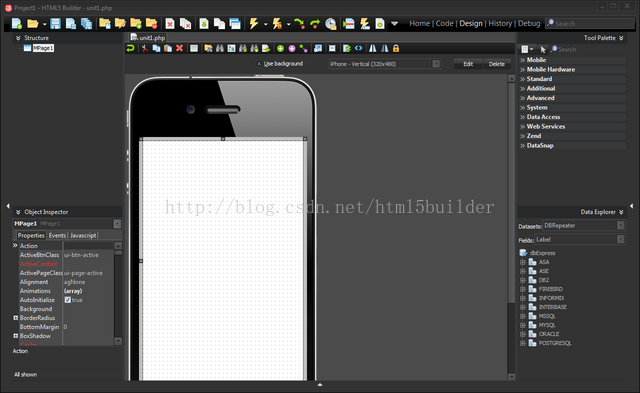Switch to the History view
The image size is (640, 393).
(500, 24)
